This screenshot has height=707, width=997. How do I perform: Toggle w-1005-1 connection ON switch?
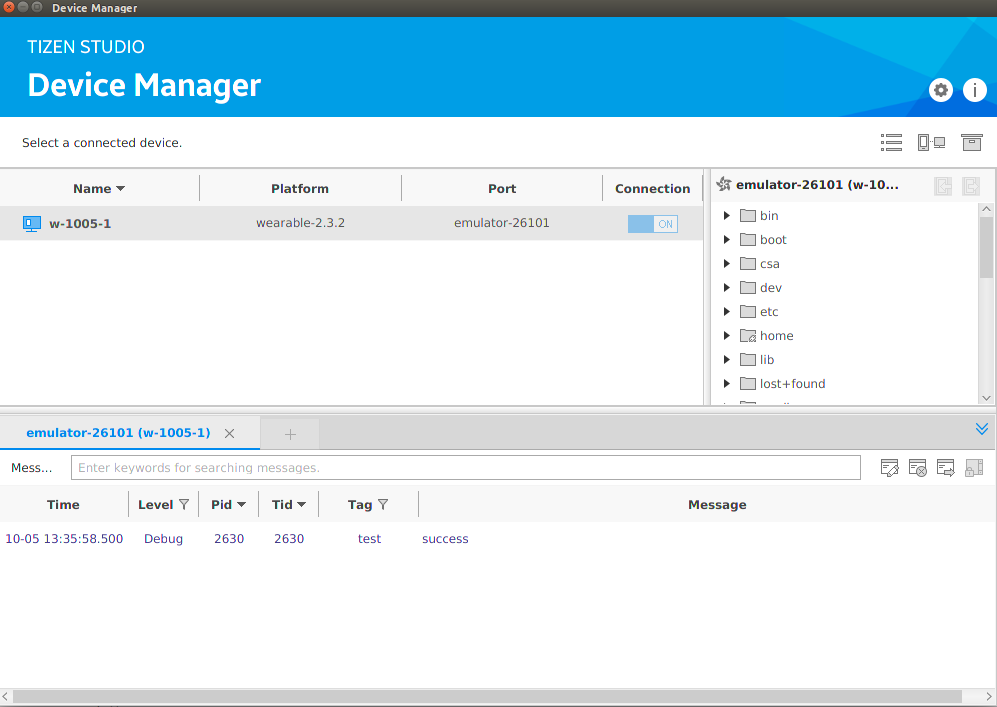pyautogui.click(x=652, y=224)
